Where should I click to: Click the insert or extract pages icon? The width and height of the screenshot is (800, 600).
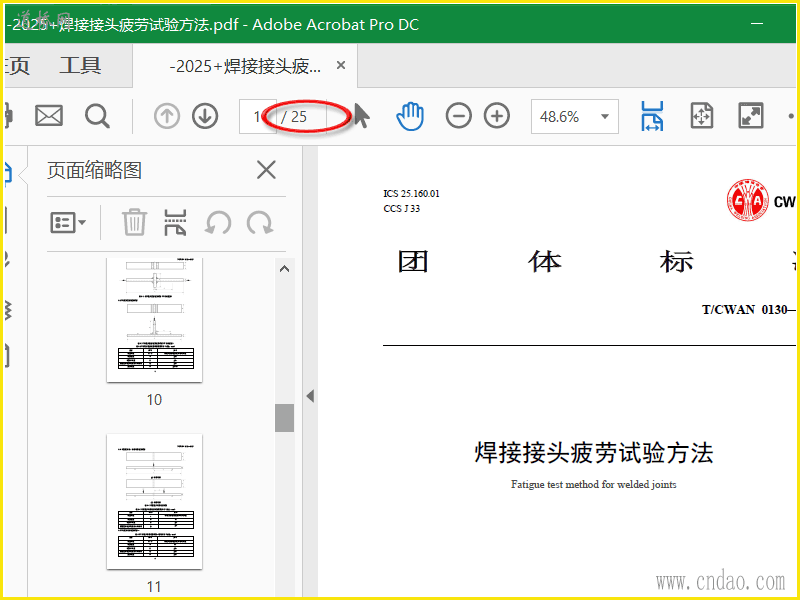pos(175,222)
